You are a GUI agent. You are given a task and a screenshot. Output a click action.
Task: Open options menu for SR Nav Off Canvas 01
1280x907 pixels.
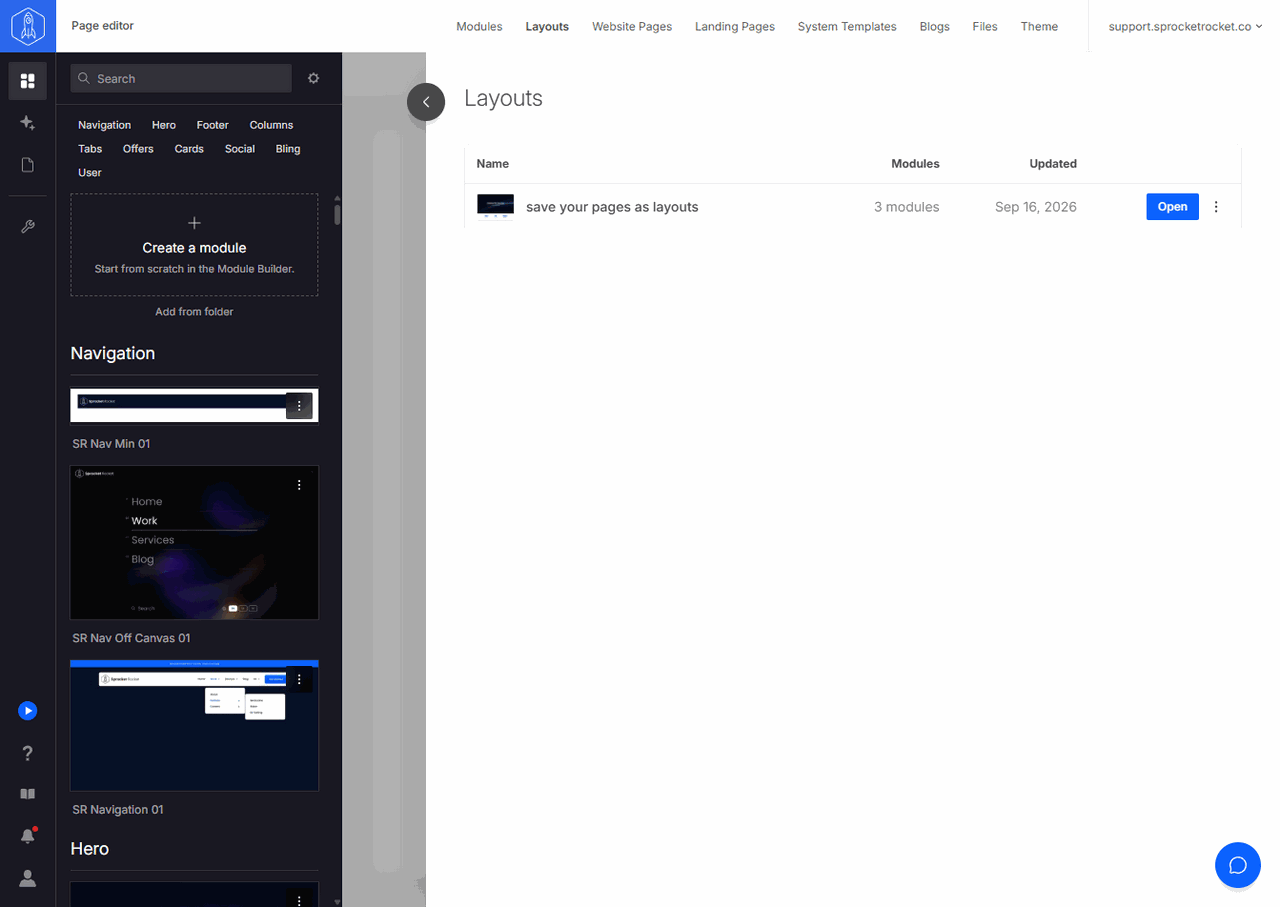tap(299, 485)
